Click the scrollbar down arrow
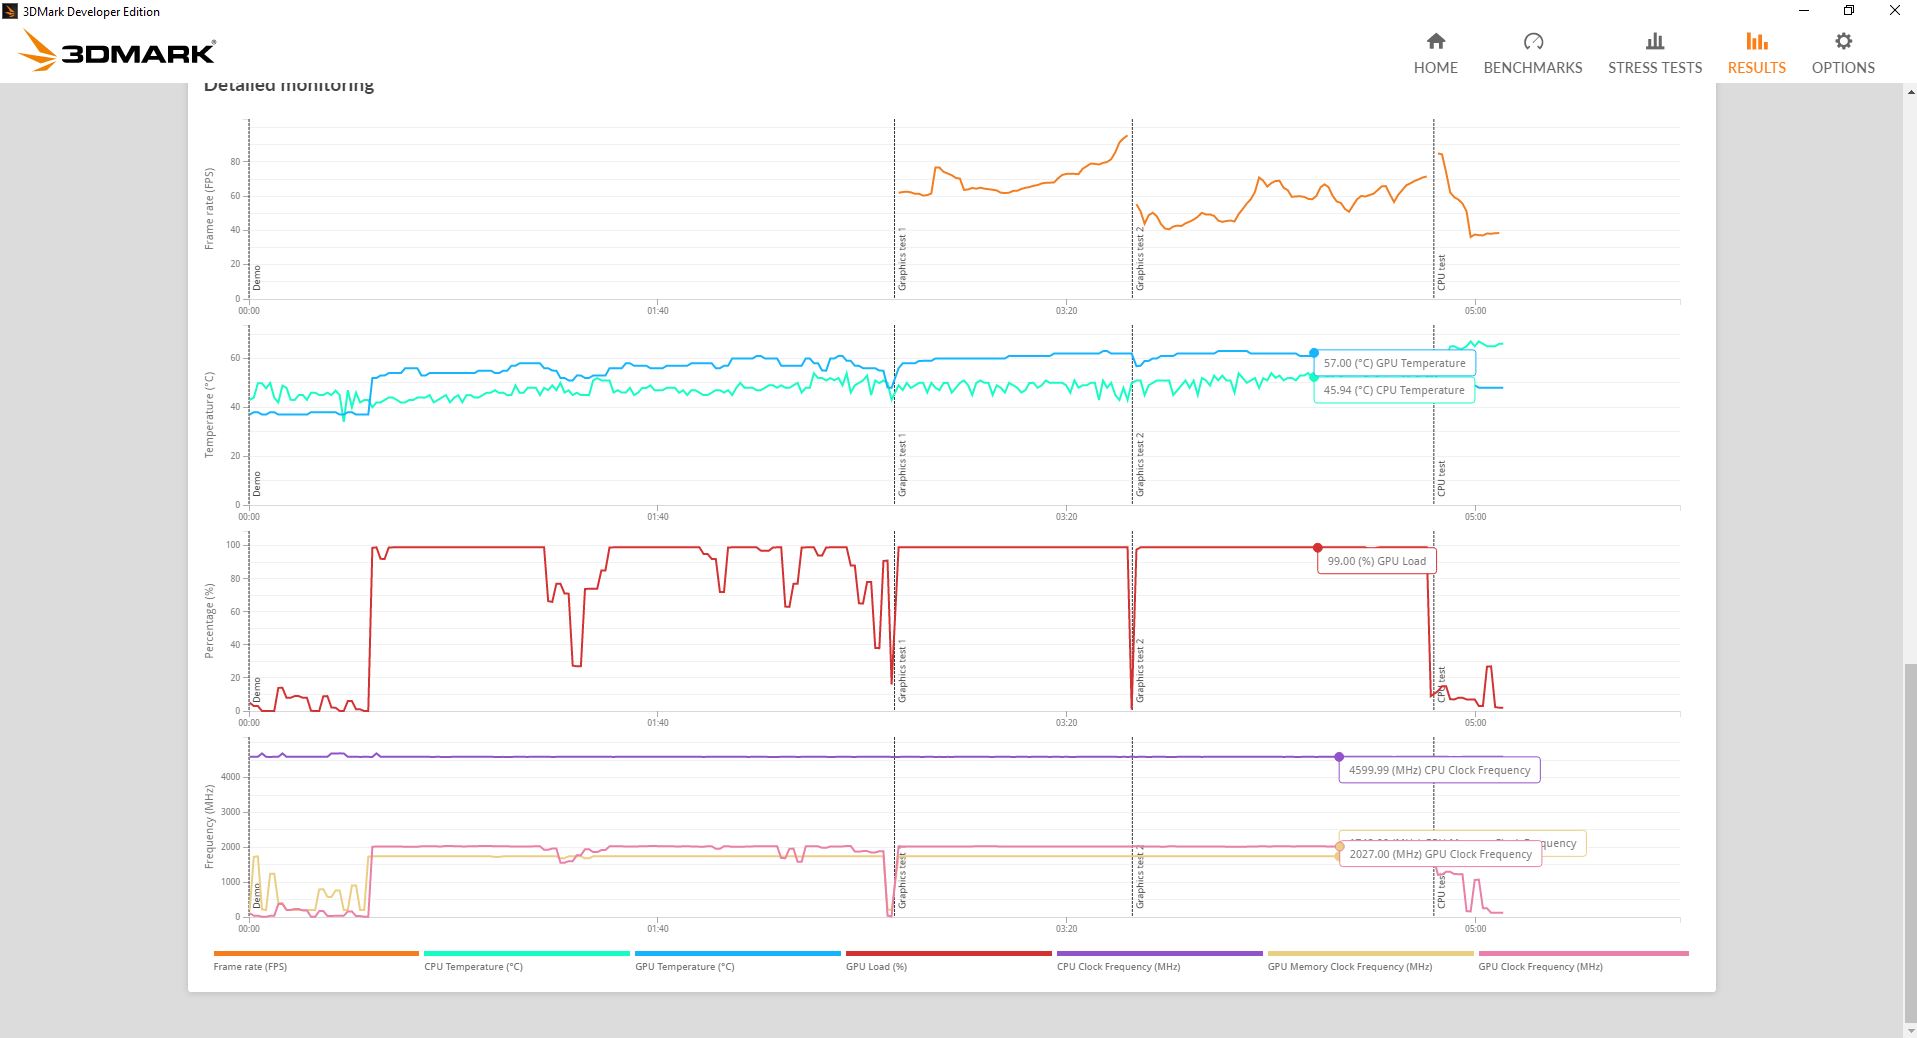This screenshot has width=1917, height=1038. [x=1909, y=1030]
